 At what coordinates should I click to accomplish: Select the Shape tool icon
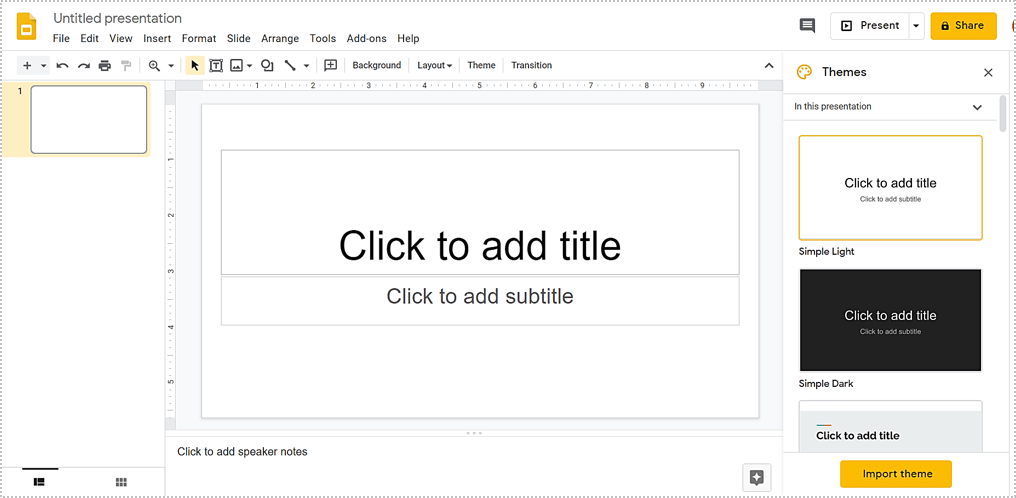267,66
